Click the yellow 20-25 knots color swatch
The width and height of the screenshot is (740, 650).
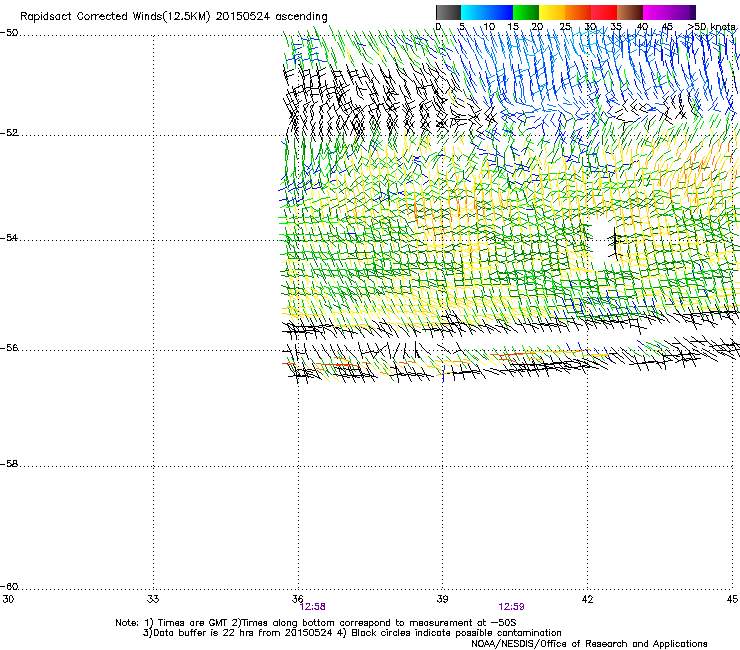click(552, 12)
